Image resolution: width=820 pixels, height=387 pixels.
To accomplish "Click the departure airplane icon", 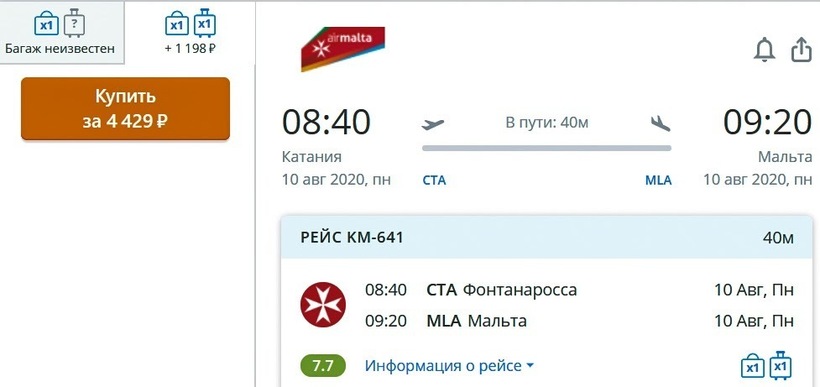I will coord(432,124).
